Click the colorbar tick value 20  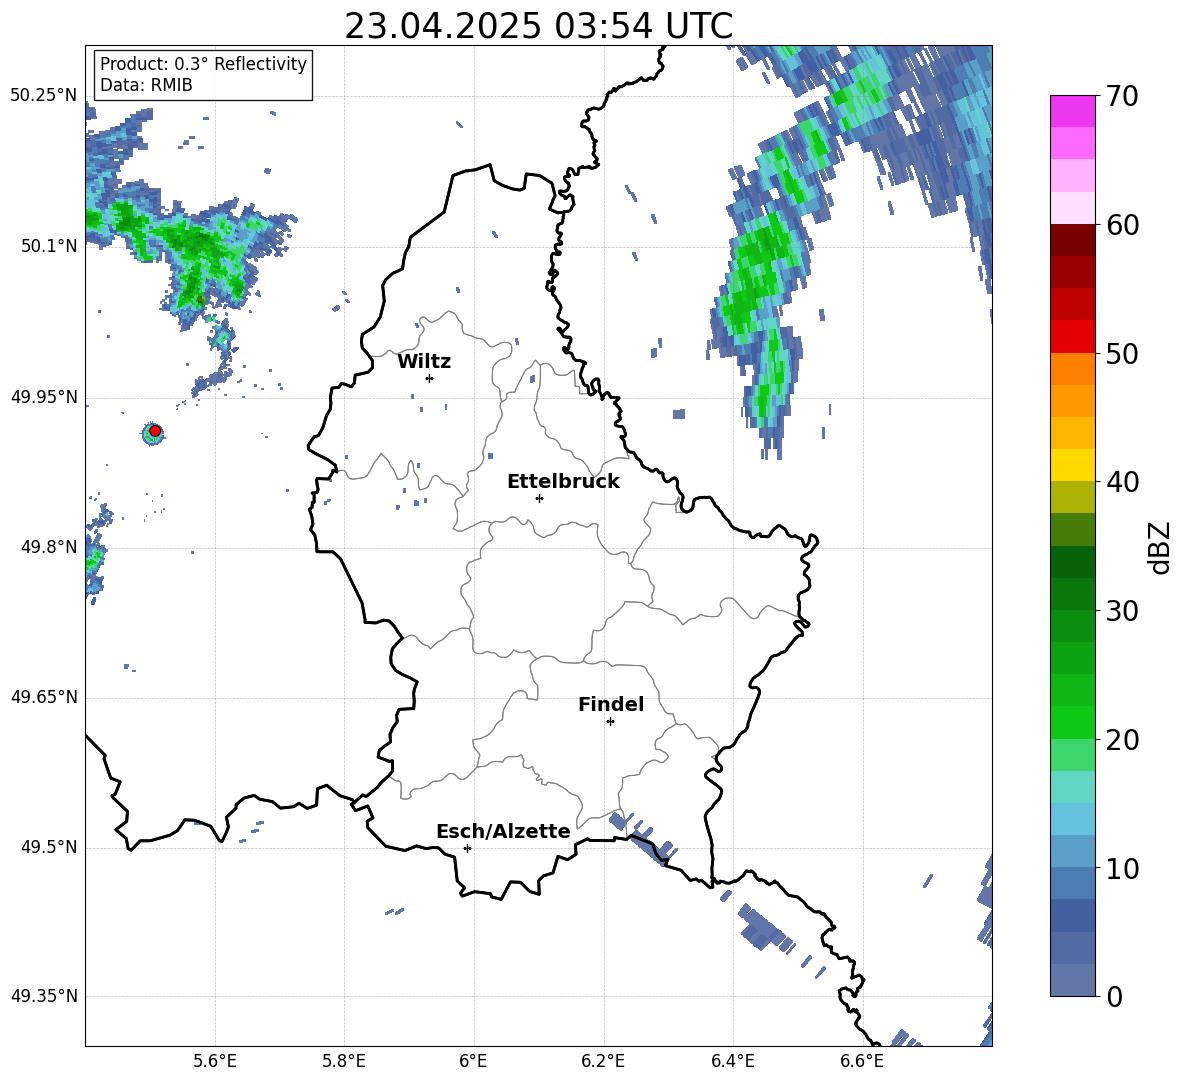coord(1122,740)
